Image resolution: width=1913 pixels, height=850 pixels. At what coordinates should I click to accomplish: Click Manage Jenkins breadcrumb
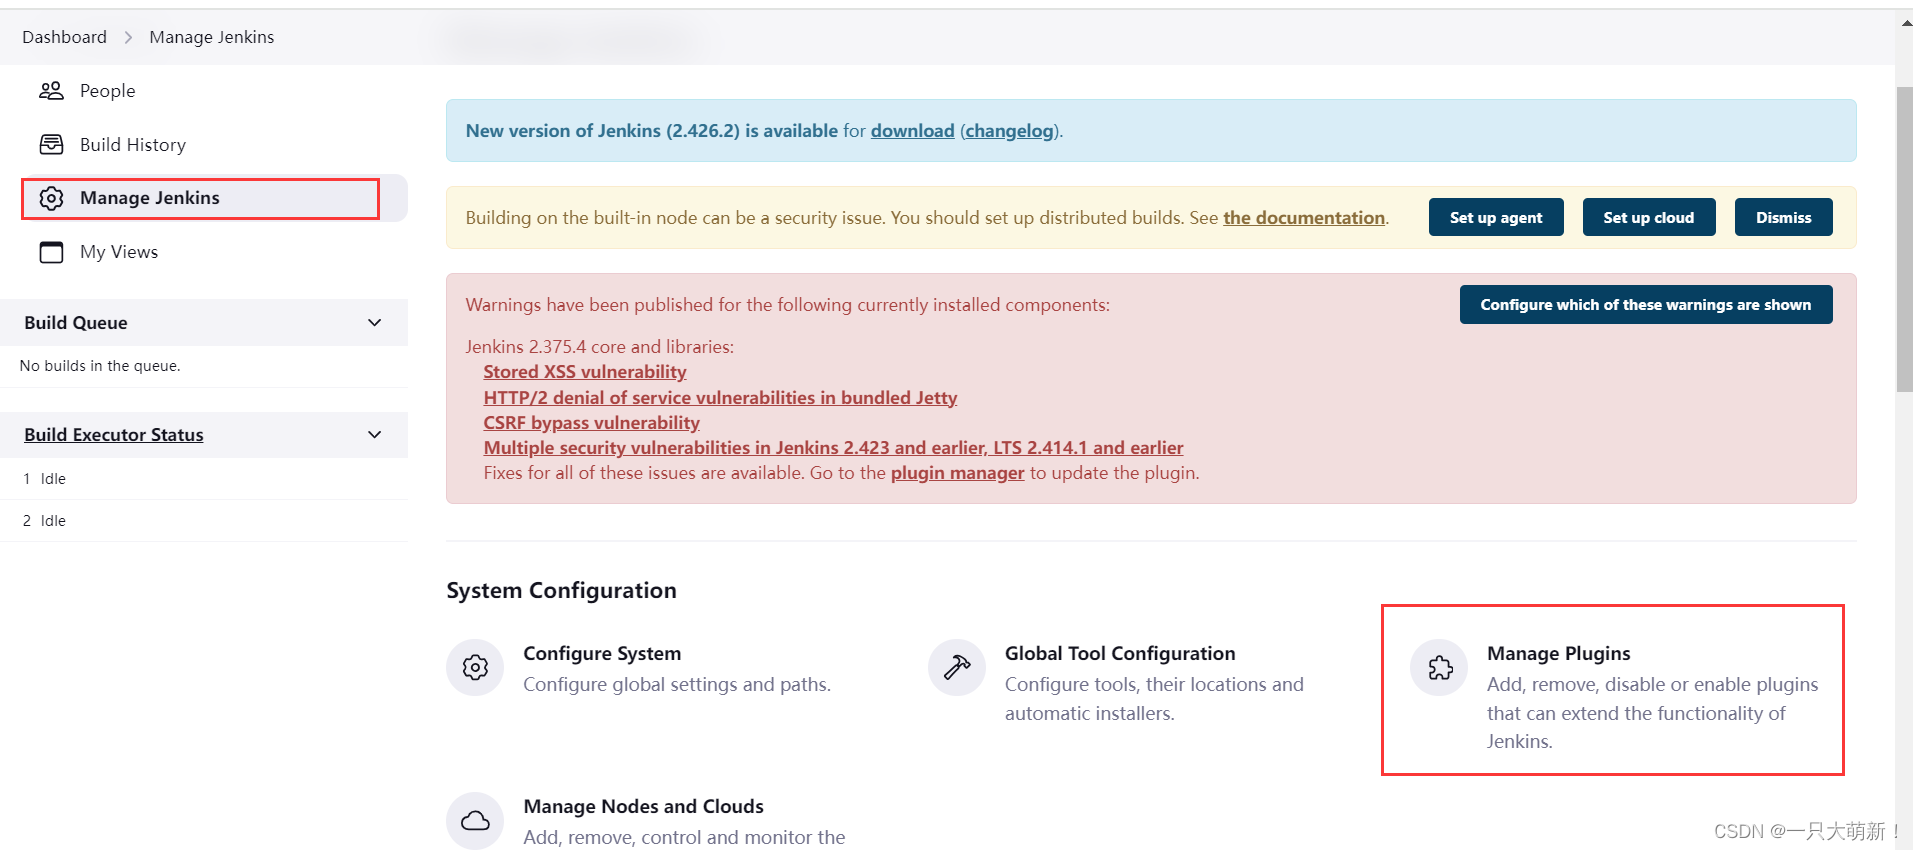pos(211,37)
